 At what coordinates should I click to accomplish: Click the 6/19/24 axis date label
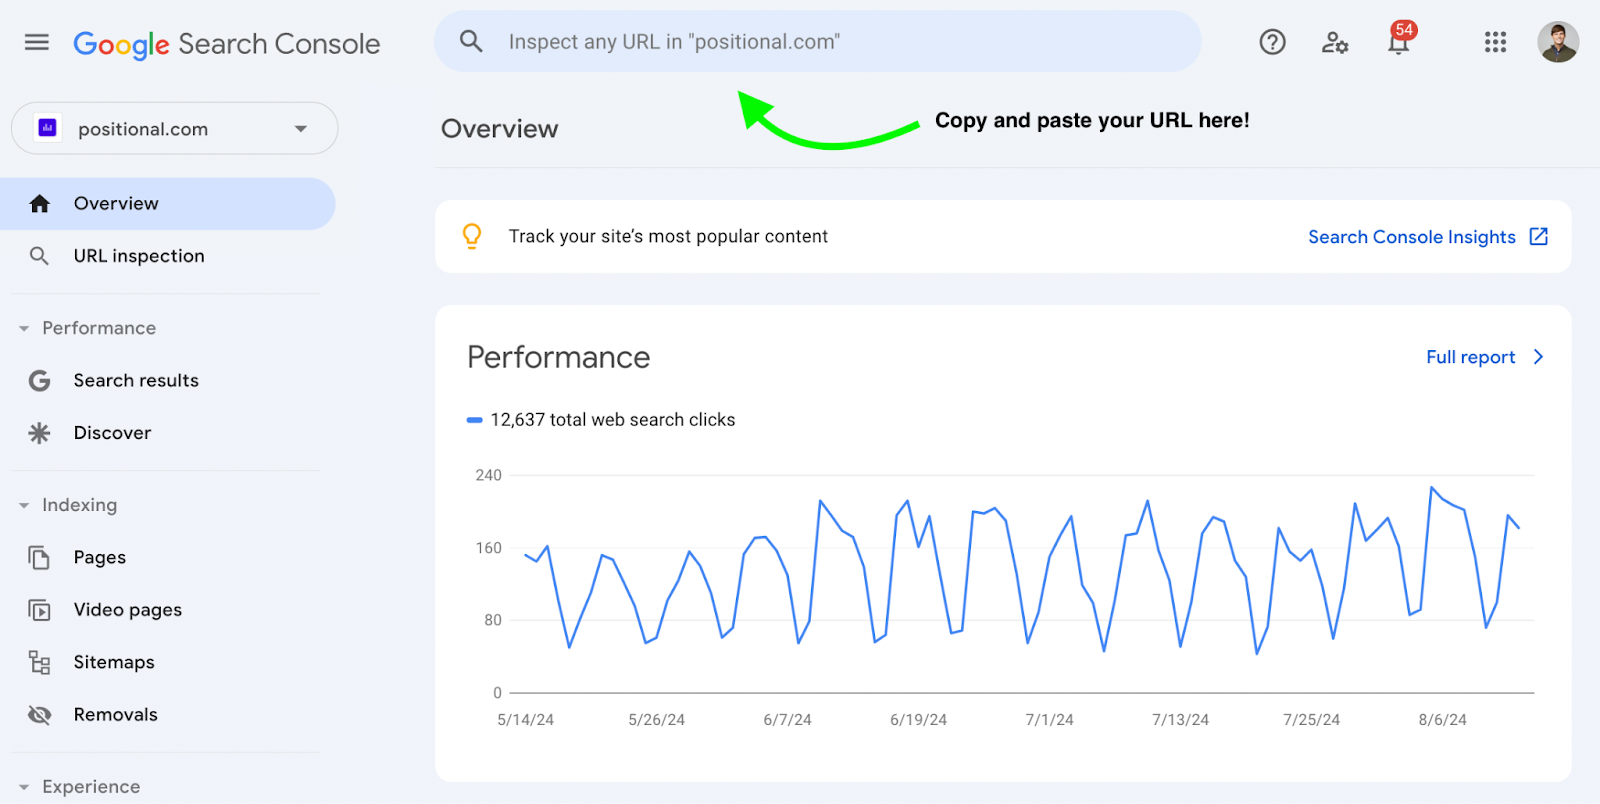coord(918,720)
